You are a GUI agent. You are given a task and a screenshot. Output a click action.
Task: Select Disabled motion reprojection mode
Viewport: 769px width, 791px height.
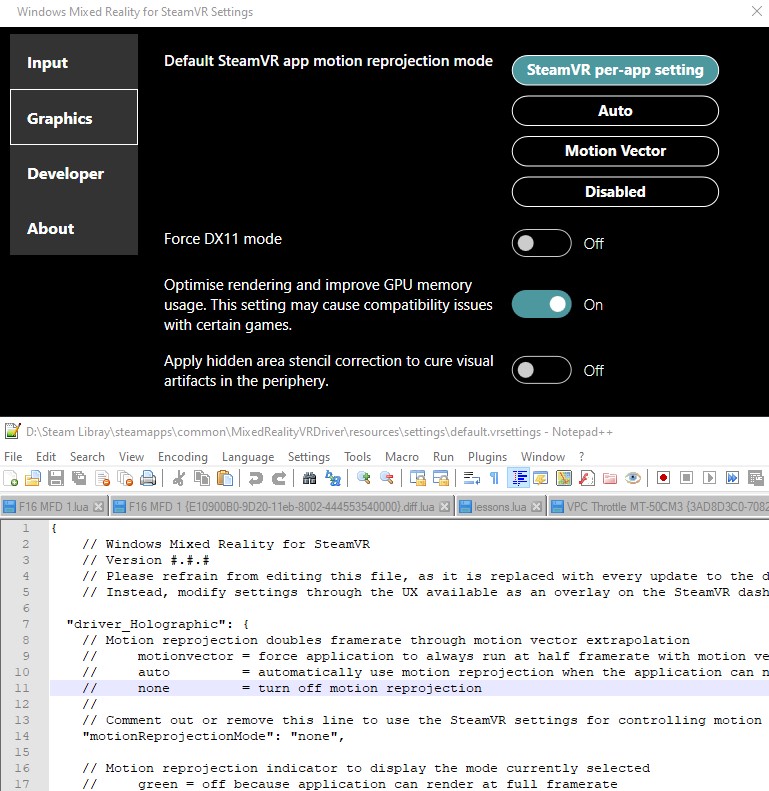point(615,192)
